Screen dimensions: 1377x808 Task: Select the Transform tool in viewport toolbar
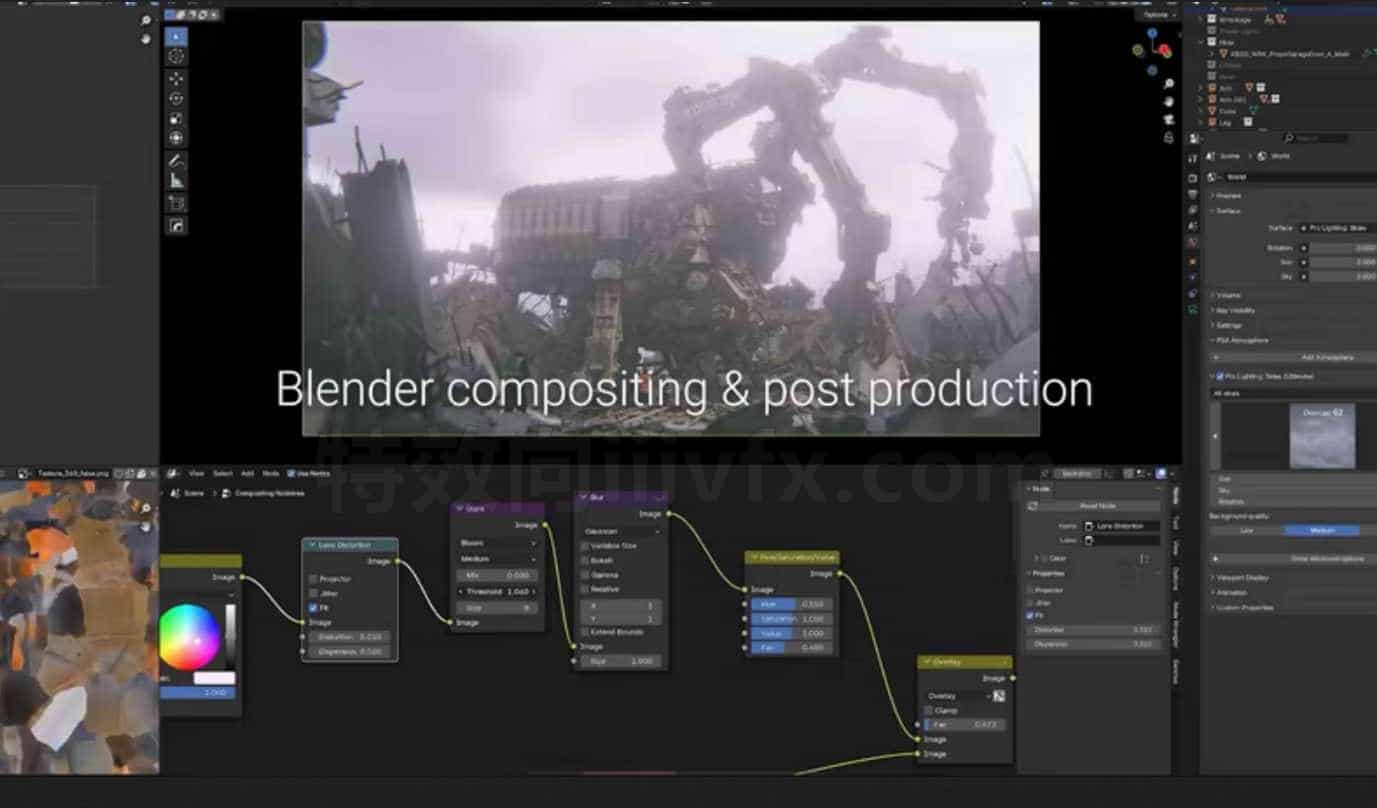[x=176, y=138]
